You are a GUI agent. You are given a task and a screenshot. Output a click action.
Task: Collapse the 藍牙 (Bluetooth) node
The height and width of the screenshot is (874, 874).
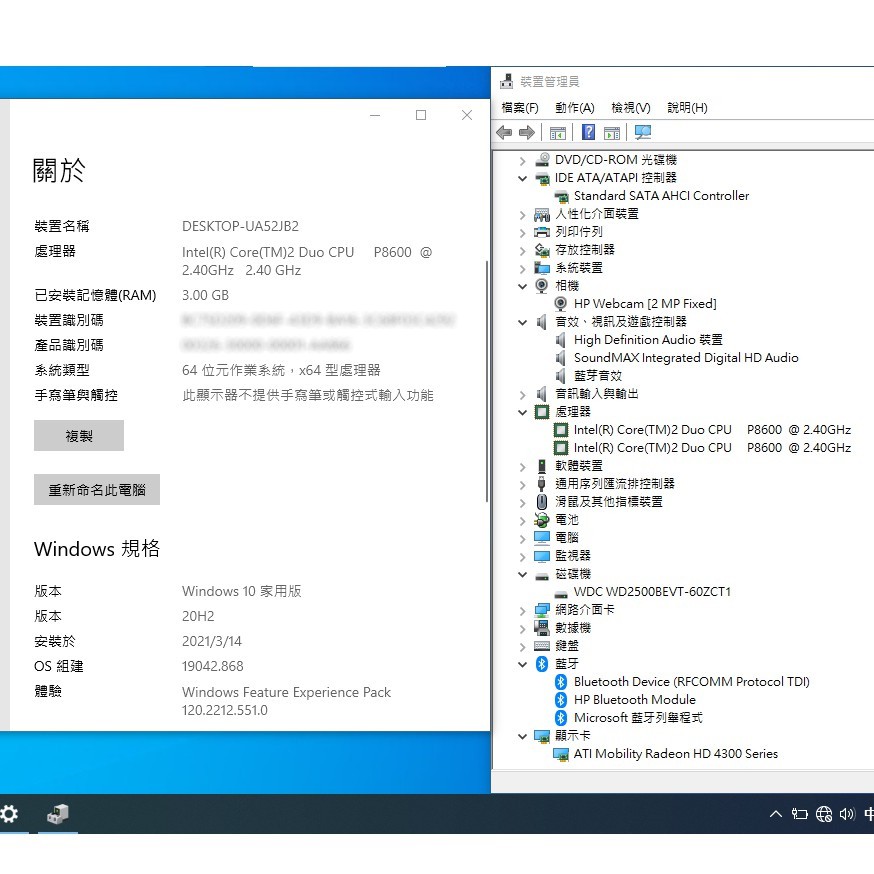(522, 664)
